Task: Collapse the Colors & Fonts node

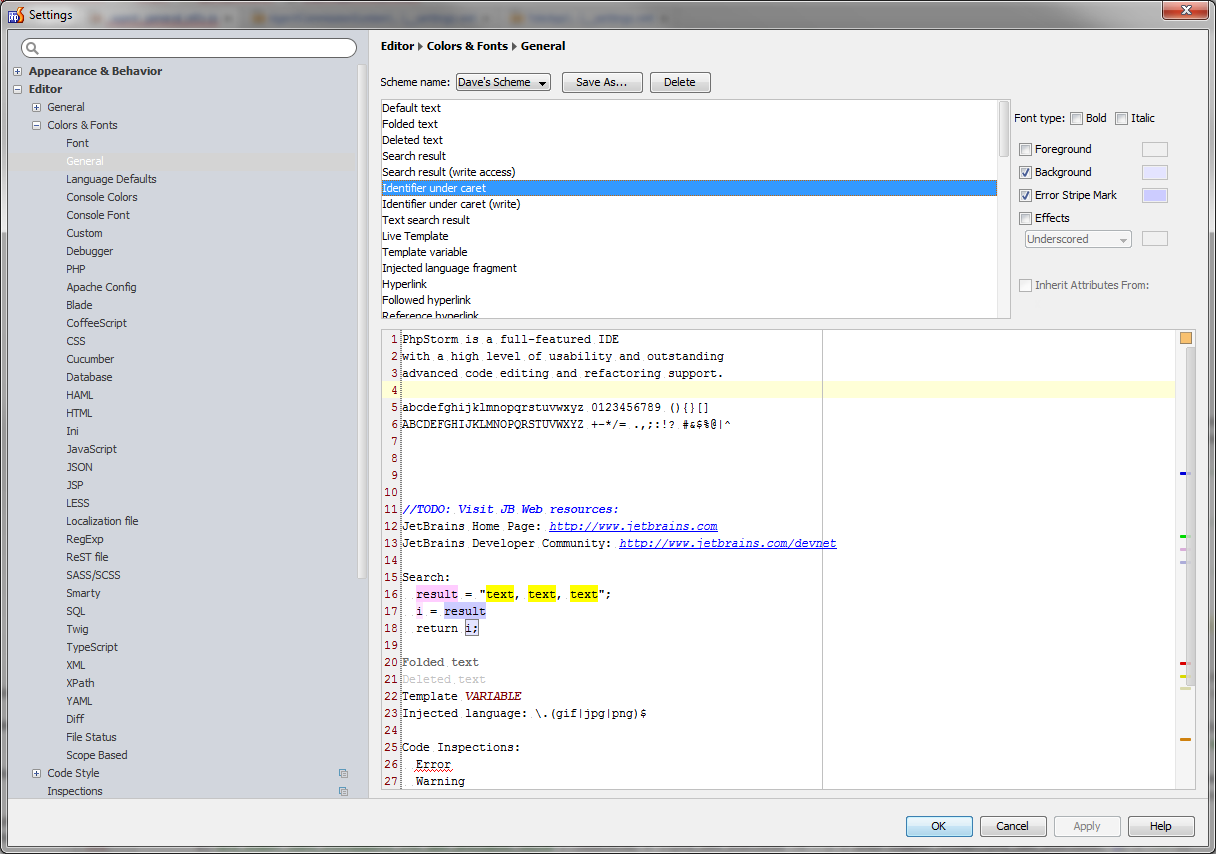Action: (37, 125)
